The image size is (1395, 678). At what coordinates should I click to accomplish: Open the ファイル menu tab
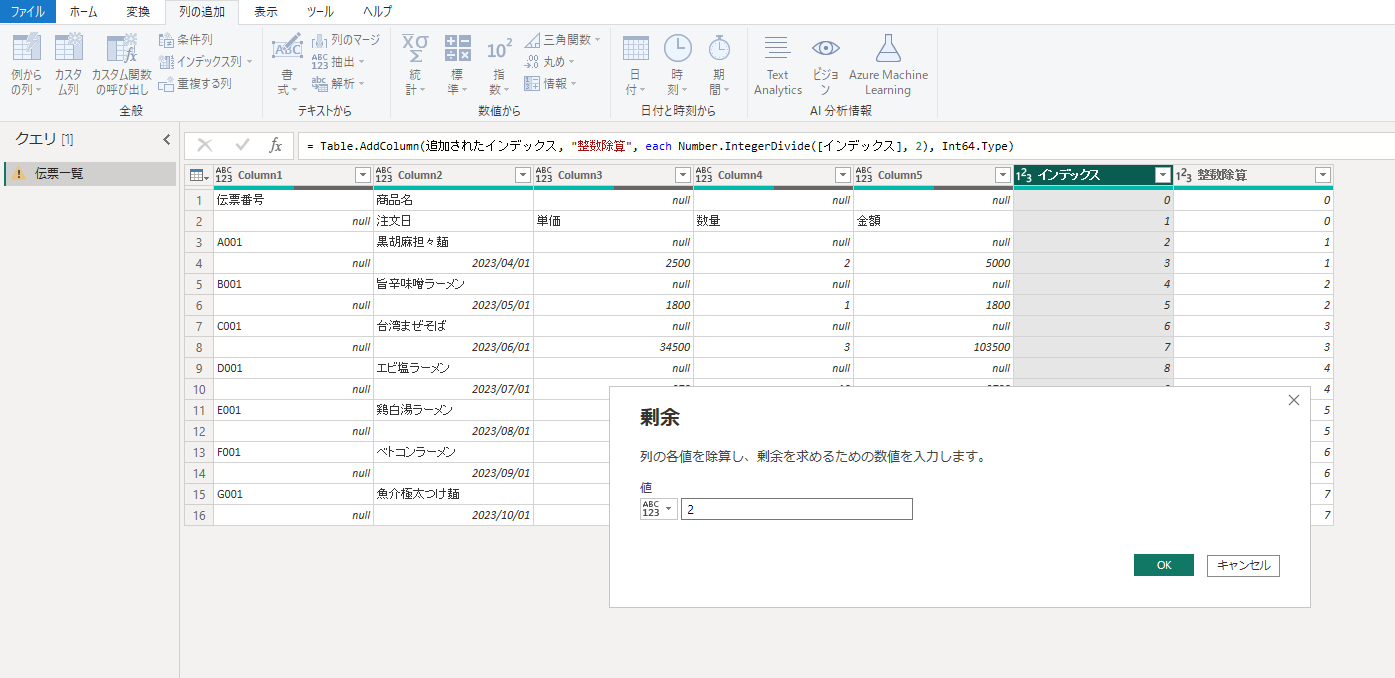pyautogui.click(x=28, y=12)
